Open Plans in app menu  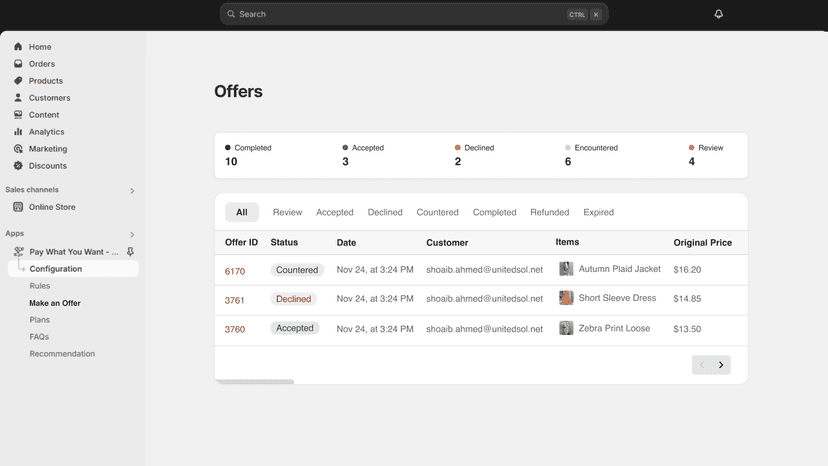[x=40, y=320]
